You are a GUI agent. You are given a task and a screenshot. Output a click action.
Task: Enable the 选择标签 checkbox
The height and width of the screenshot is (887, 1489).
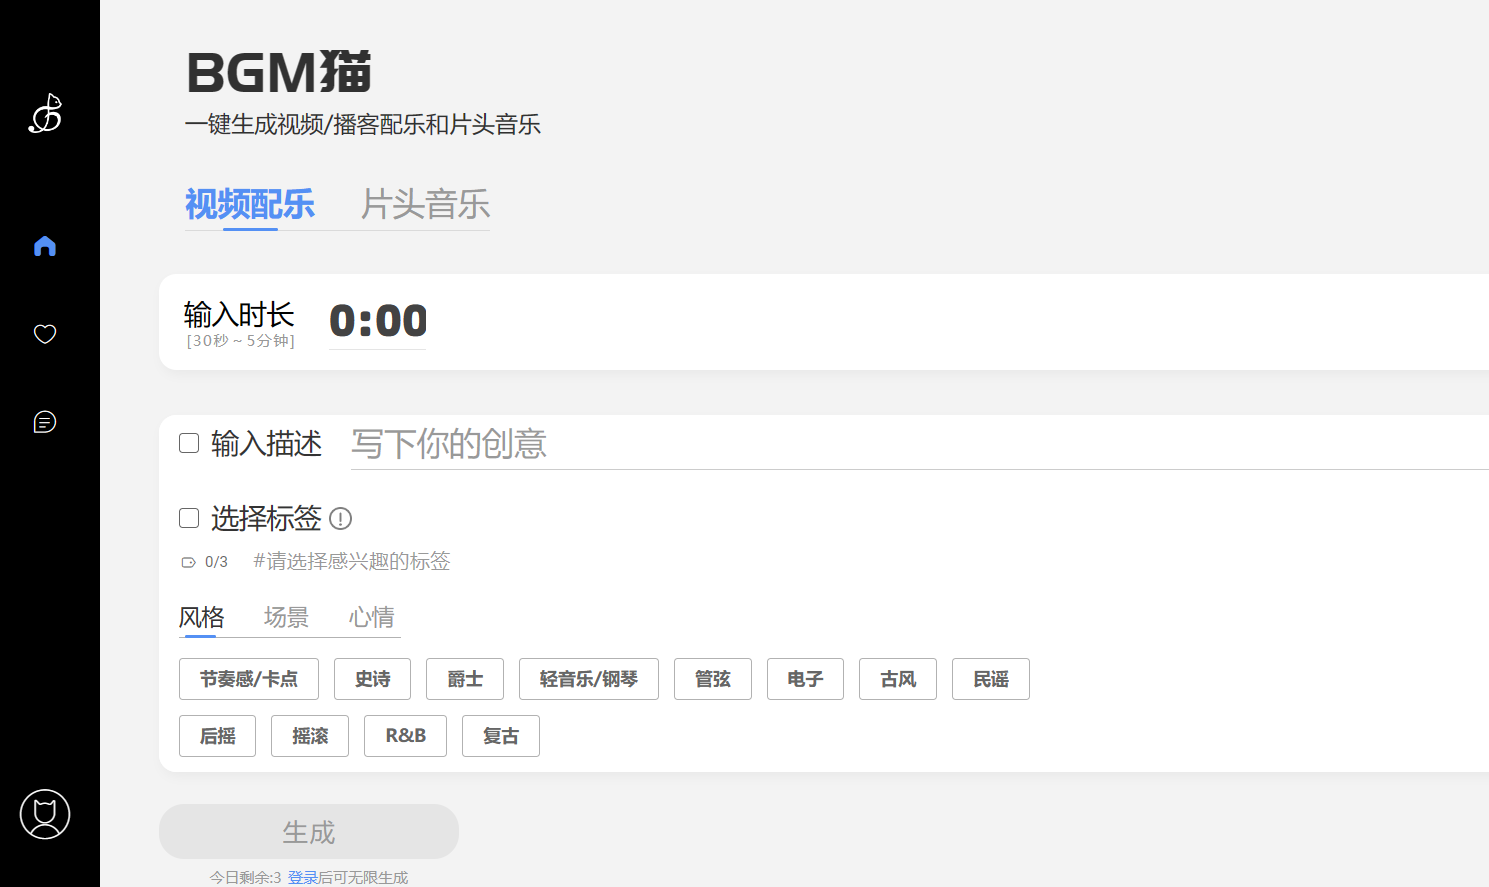click(189, 518)
